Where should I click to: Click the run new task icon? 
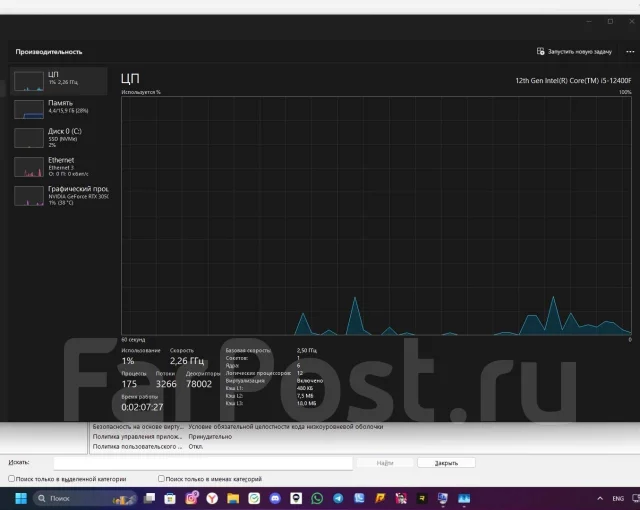click(540, 51)
